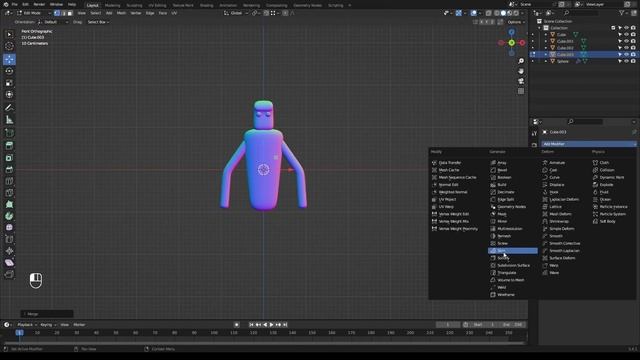Select the Cube.003 outliner row
Screen dimensions: 640x360
(583, 54)
